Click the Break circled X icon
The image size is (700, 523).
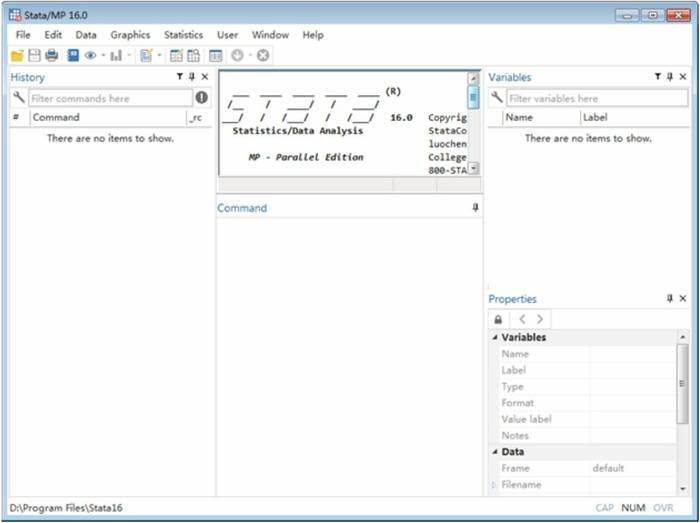[263, 55]
